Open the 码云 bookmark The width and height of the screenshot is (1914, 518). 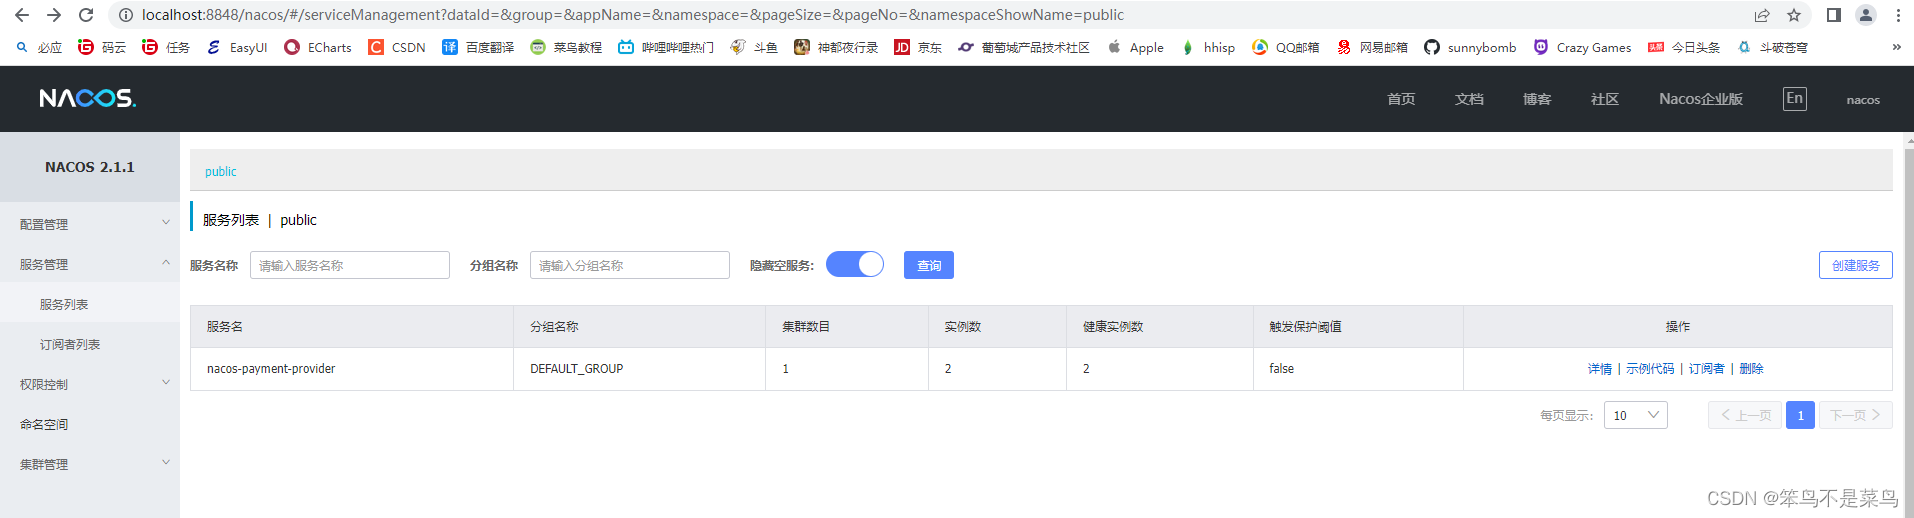pos(102,47)
